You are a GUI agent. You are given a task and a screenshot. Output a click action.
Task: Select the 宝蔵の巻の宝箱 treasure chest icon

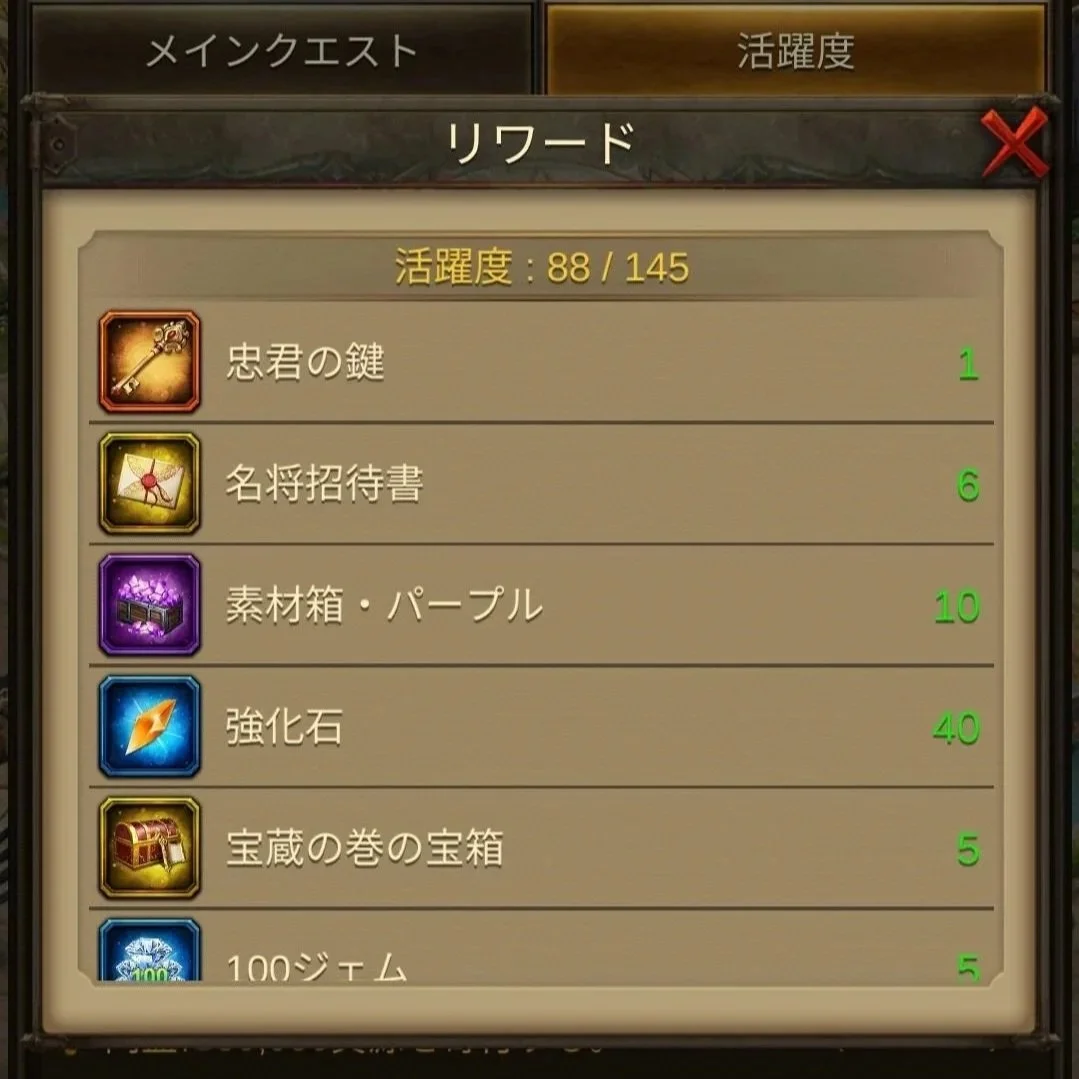(x=149, y=848)
